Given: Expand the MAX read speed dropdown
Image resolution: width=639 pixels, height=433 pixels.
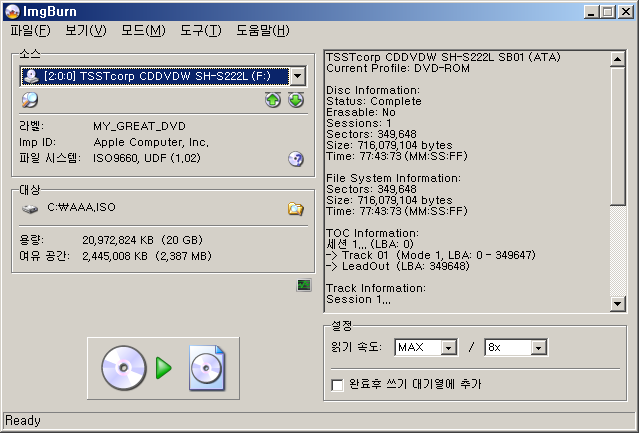Looking at the screenshot, I should click(x=449, y=347).
